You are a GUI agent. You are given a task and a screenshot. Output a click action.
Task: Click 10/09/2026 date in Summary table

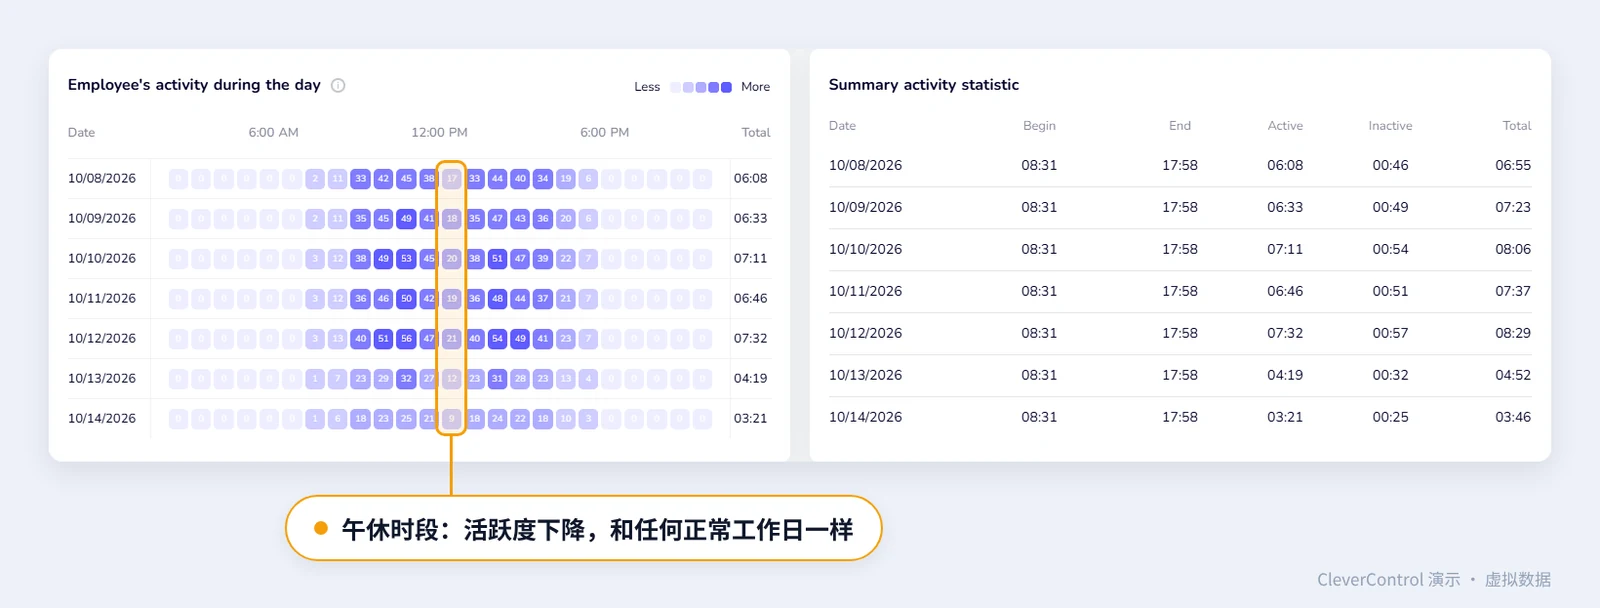[x=865, y=208]
